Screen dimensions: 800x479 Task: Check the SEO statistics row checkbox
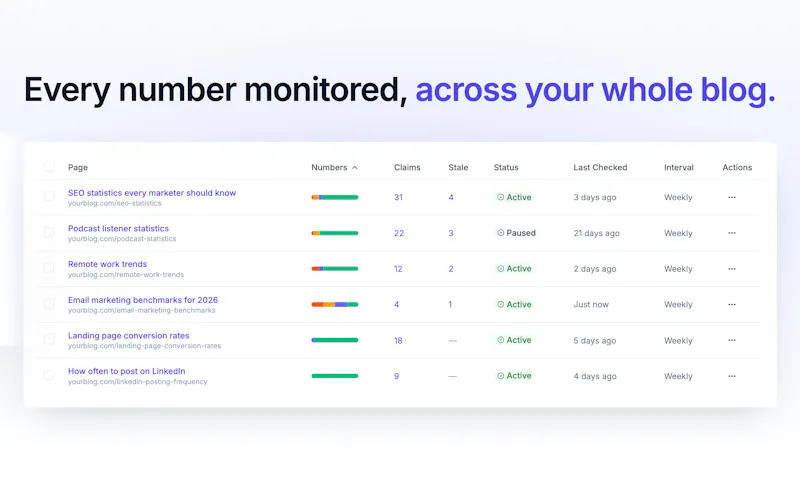coord(49,196)
